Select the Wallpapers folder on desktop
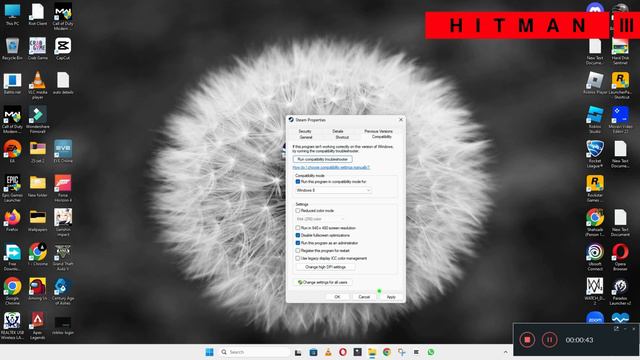Image resolution: width=640 pixels, height=360 pixels. [x=38, y=220]
